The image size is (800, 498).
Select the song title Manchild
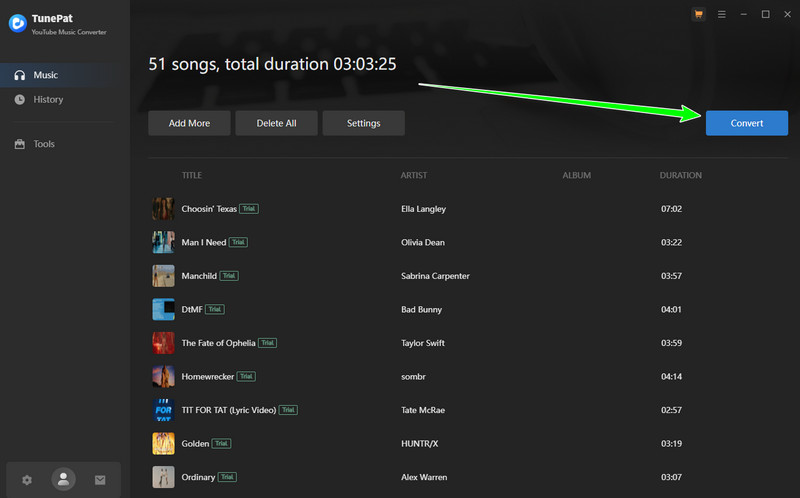coord(199,276)
